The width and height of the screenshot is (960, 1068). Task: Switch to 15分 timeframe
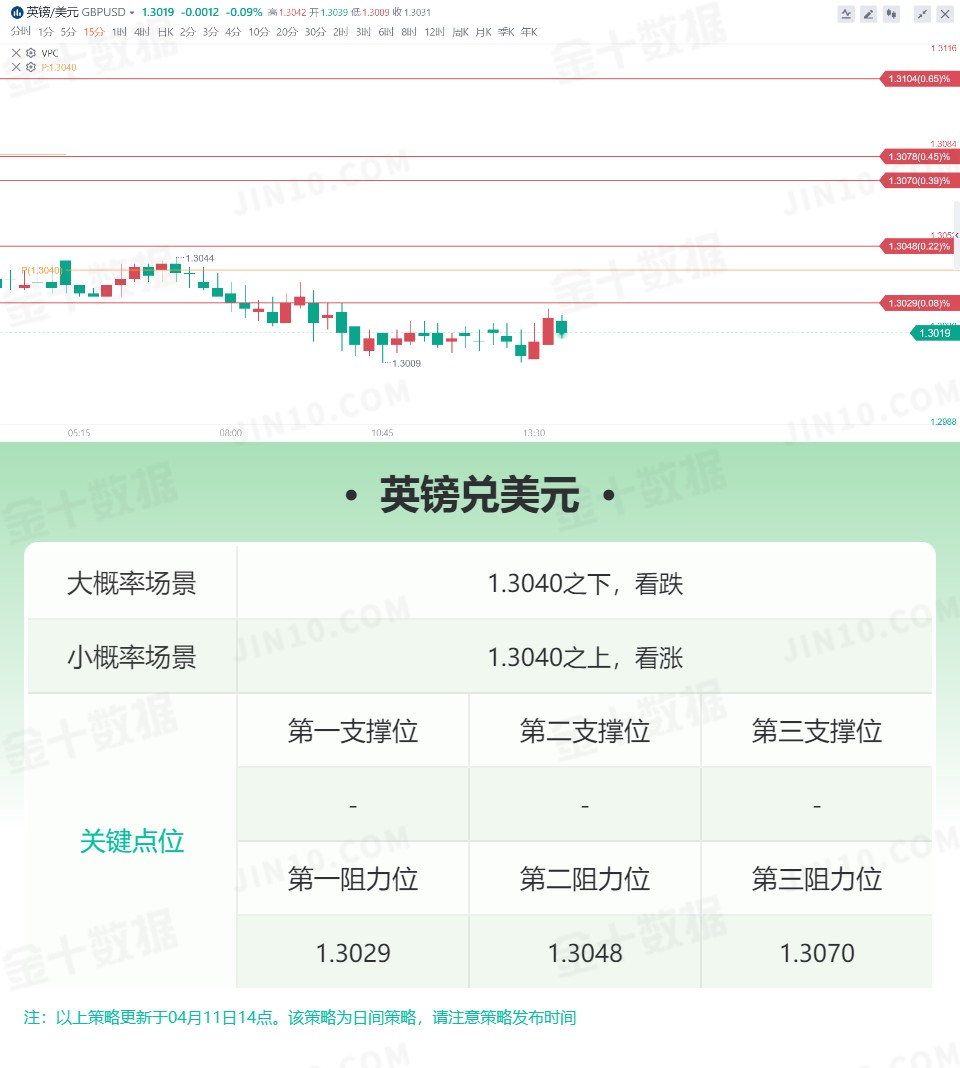click(94, 32)
